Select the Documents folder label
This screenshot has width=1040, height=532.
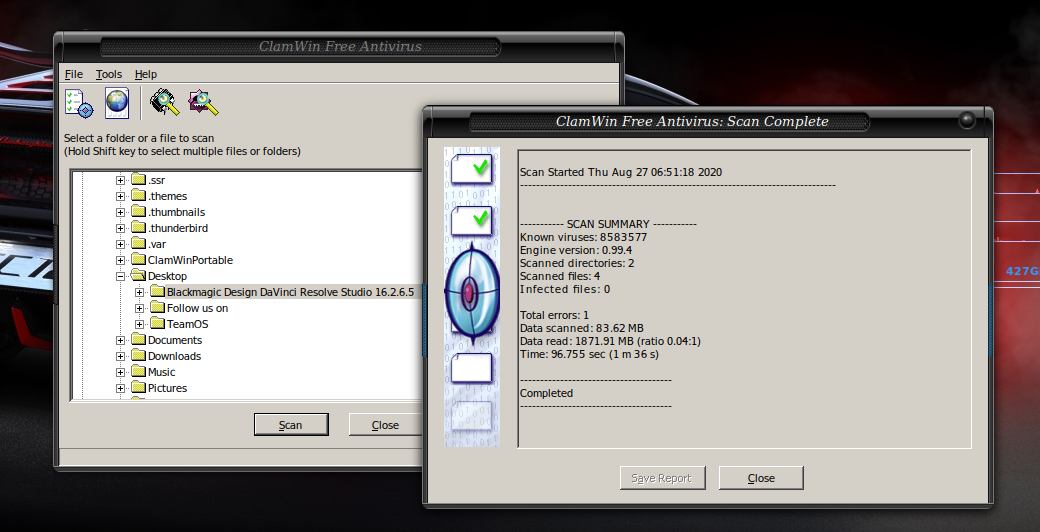pos(175,340)
